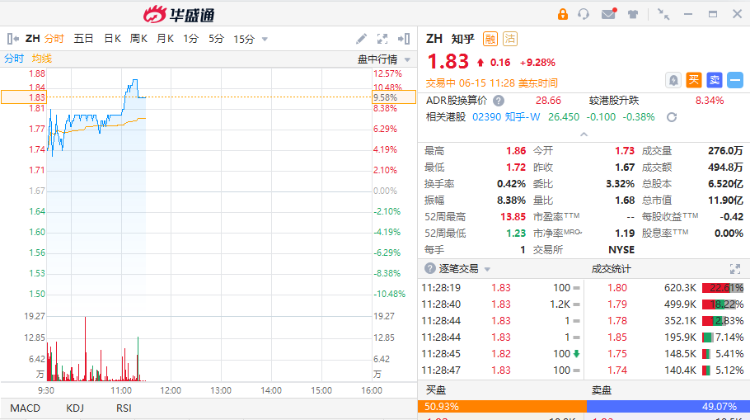Click the 融 margin badge
This screenshot has width=750, height=420.
[490, 39]
